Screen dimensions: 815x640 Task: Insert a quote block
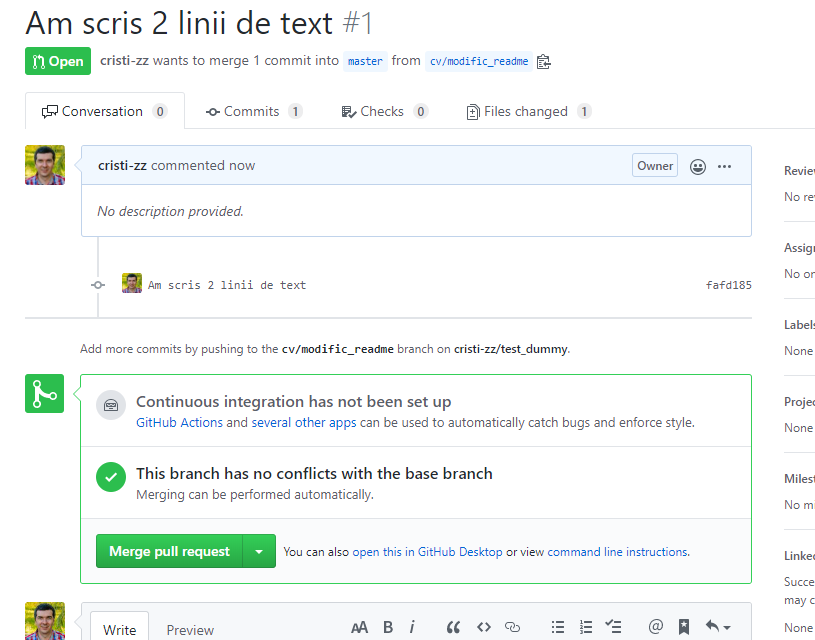[x=453, y=627]
